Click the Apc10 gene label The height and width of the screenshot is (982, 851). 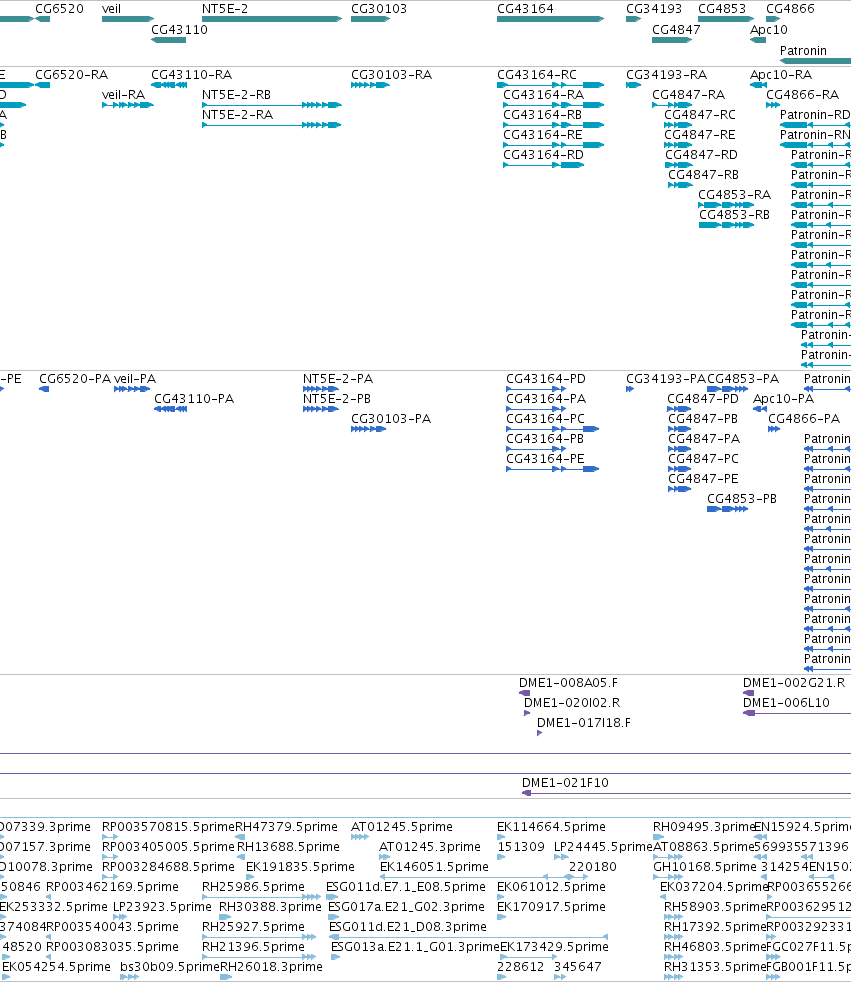[769, 30]
